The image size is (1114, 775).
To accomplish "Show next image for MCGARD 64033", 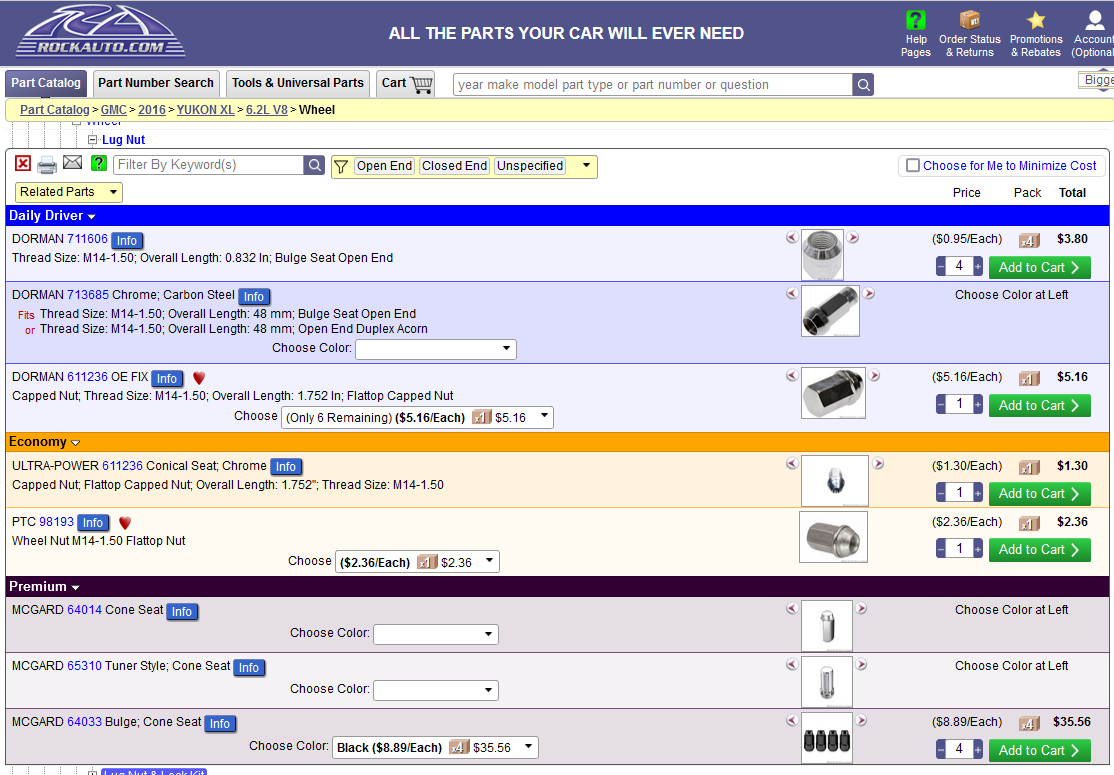I will point(861,720).
